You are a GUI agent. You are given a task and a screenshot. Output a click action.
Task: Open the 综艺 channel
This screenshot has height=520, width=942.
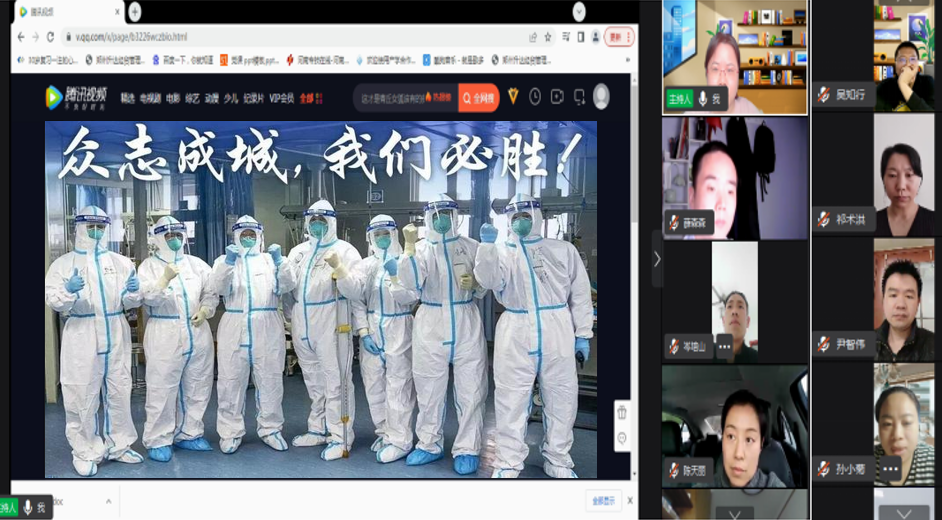[192, 98]
